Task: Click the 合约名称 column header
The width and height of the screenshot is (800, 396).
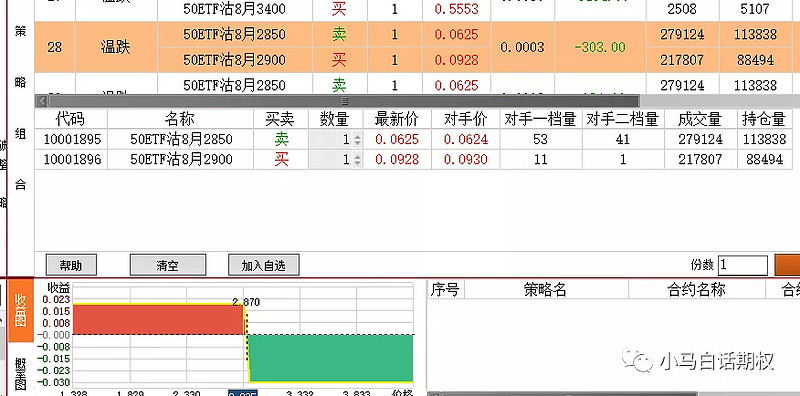Action: click(696, 290)
